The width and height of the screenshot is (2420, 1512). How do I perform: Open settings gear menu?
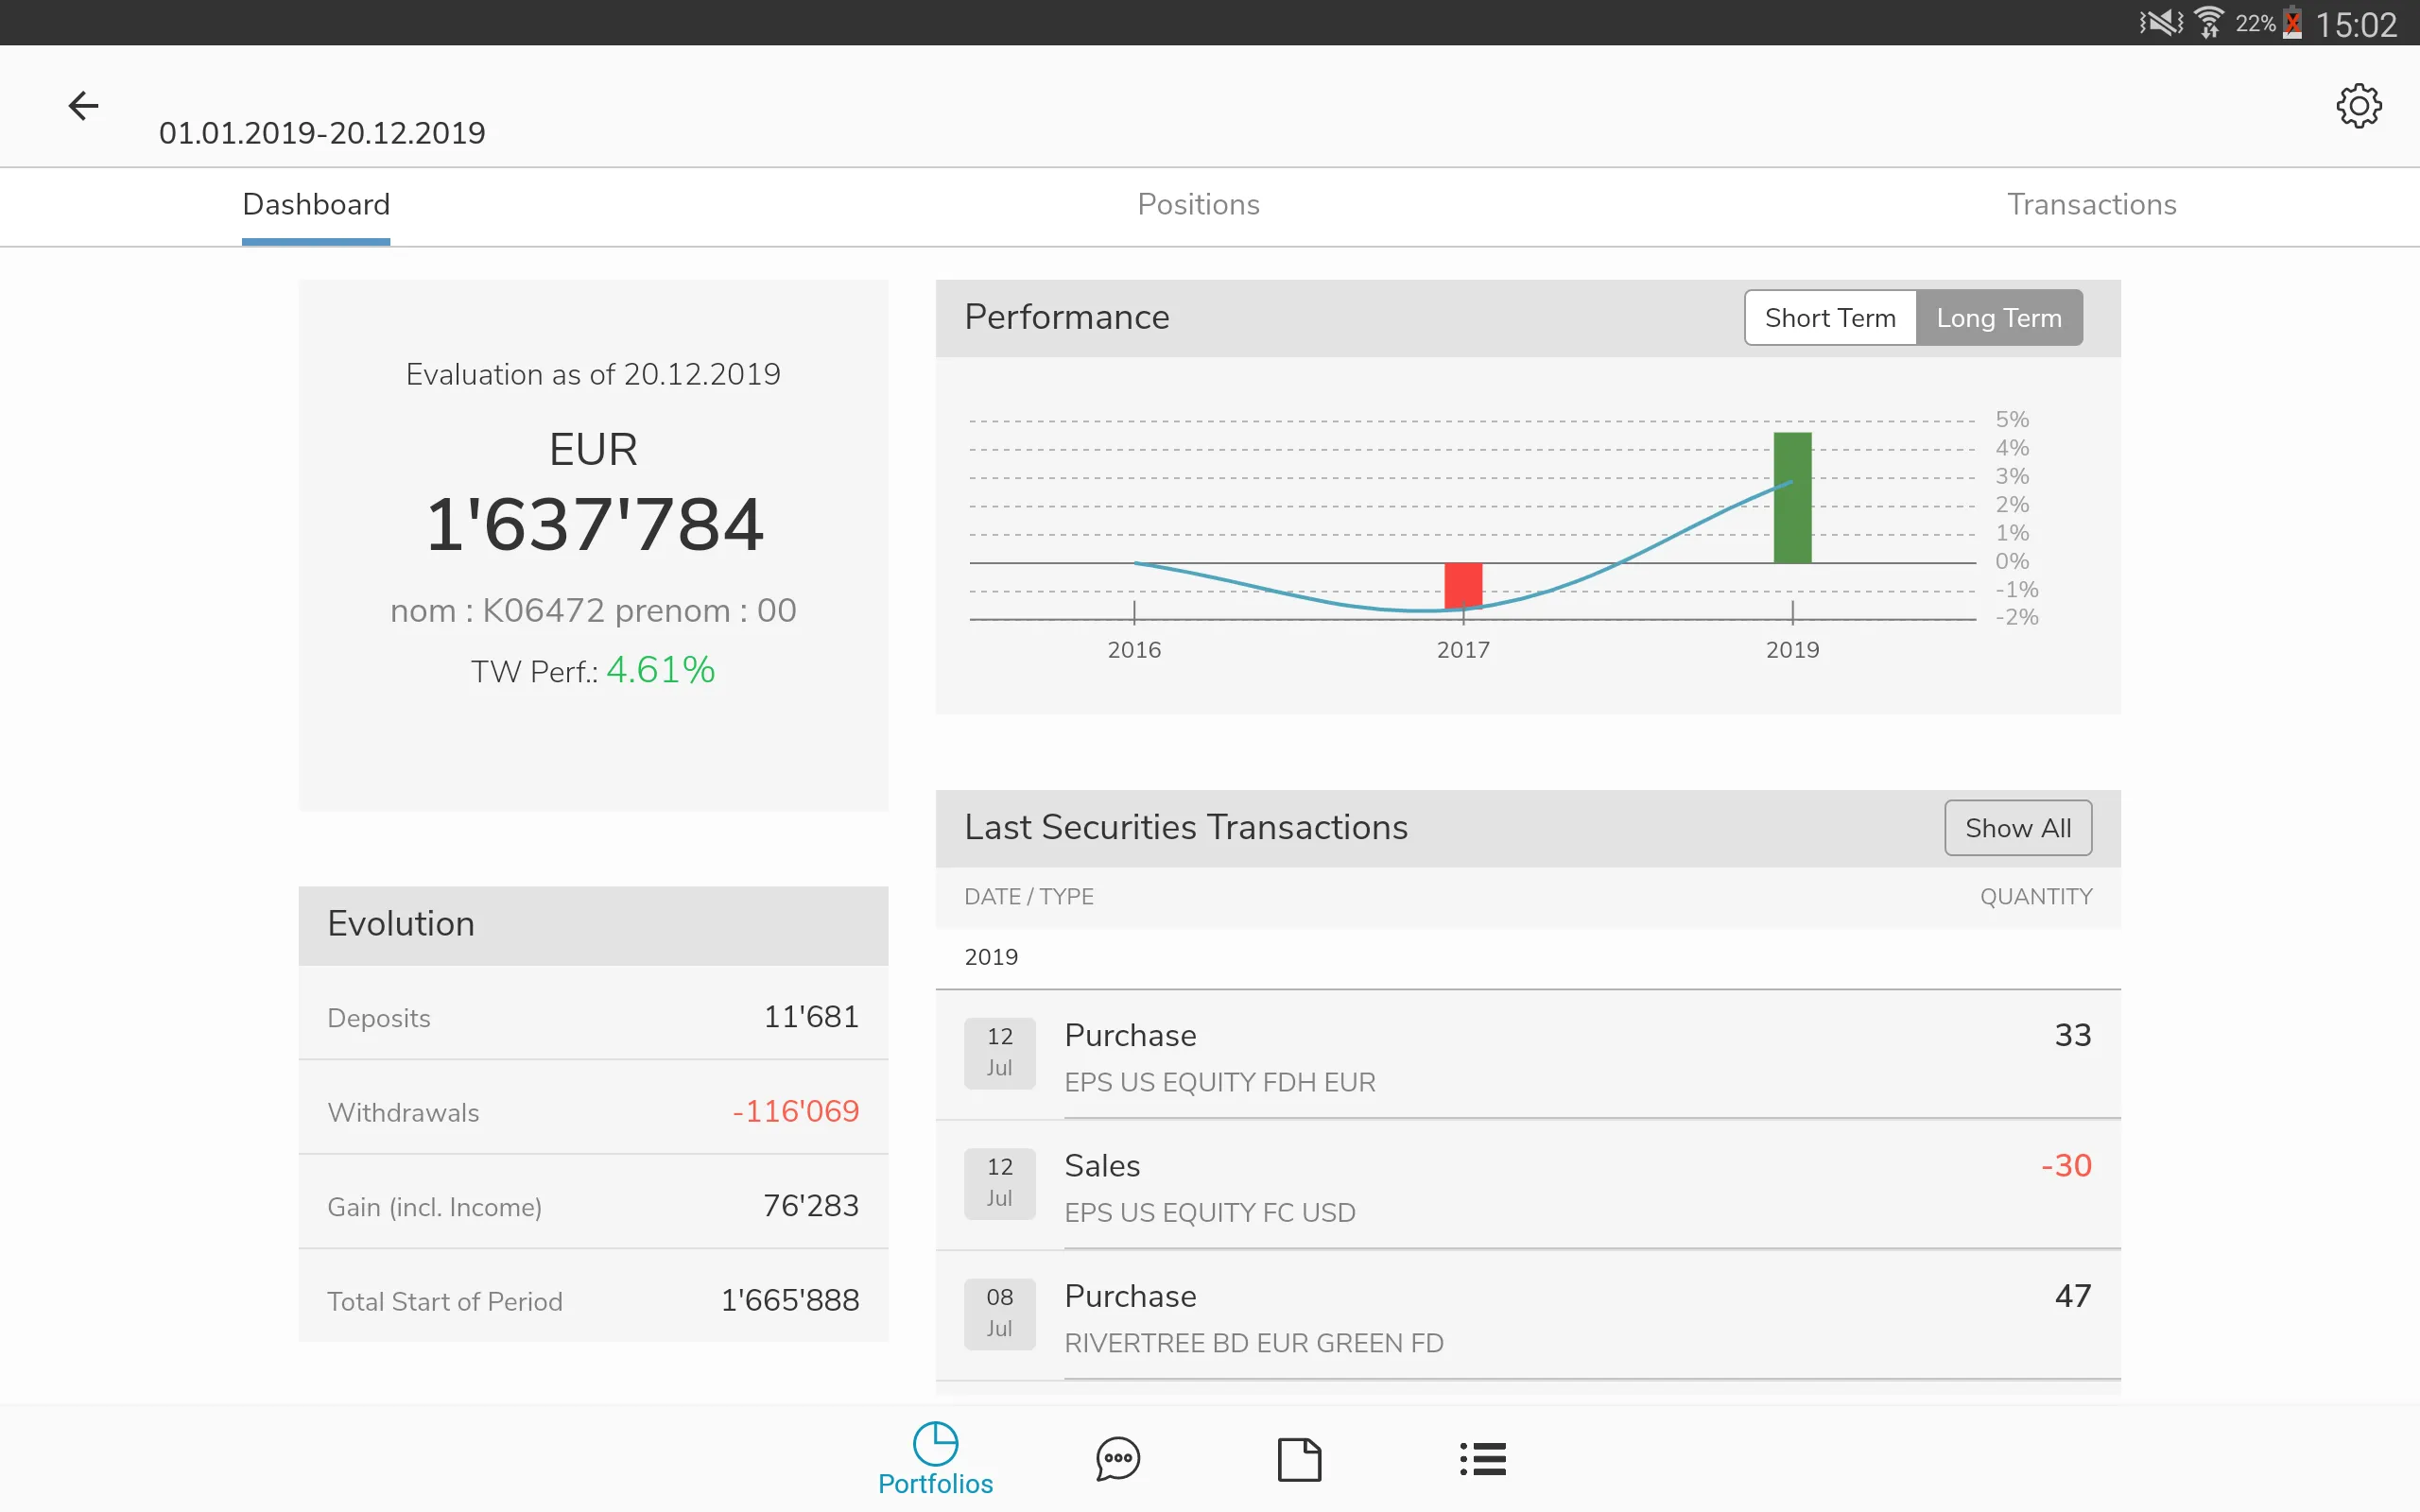coord(2358,106)
